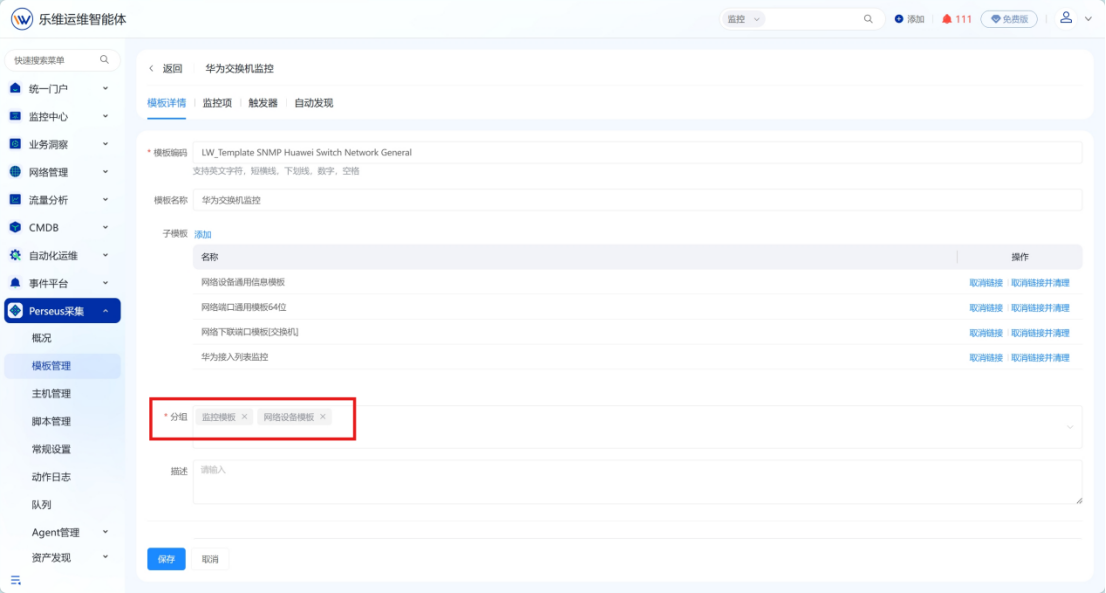
Task: Switch to the 自动发现 tab
Action: [314, 103]
